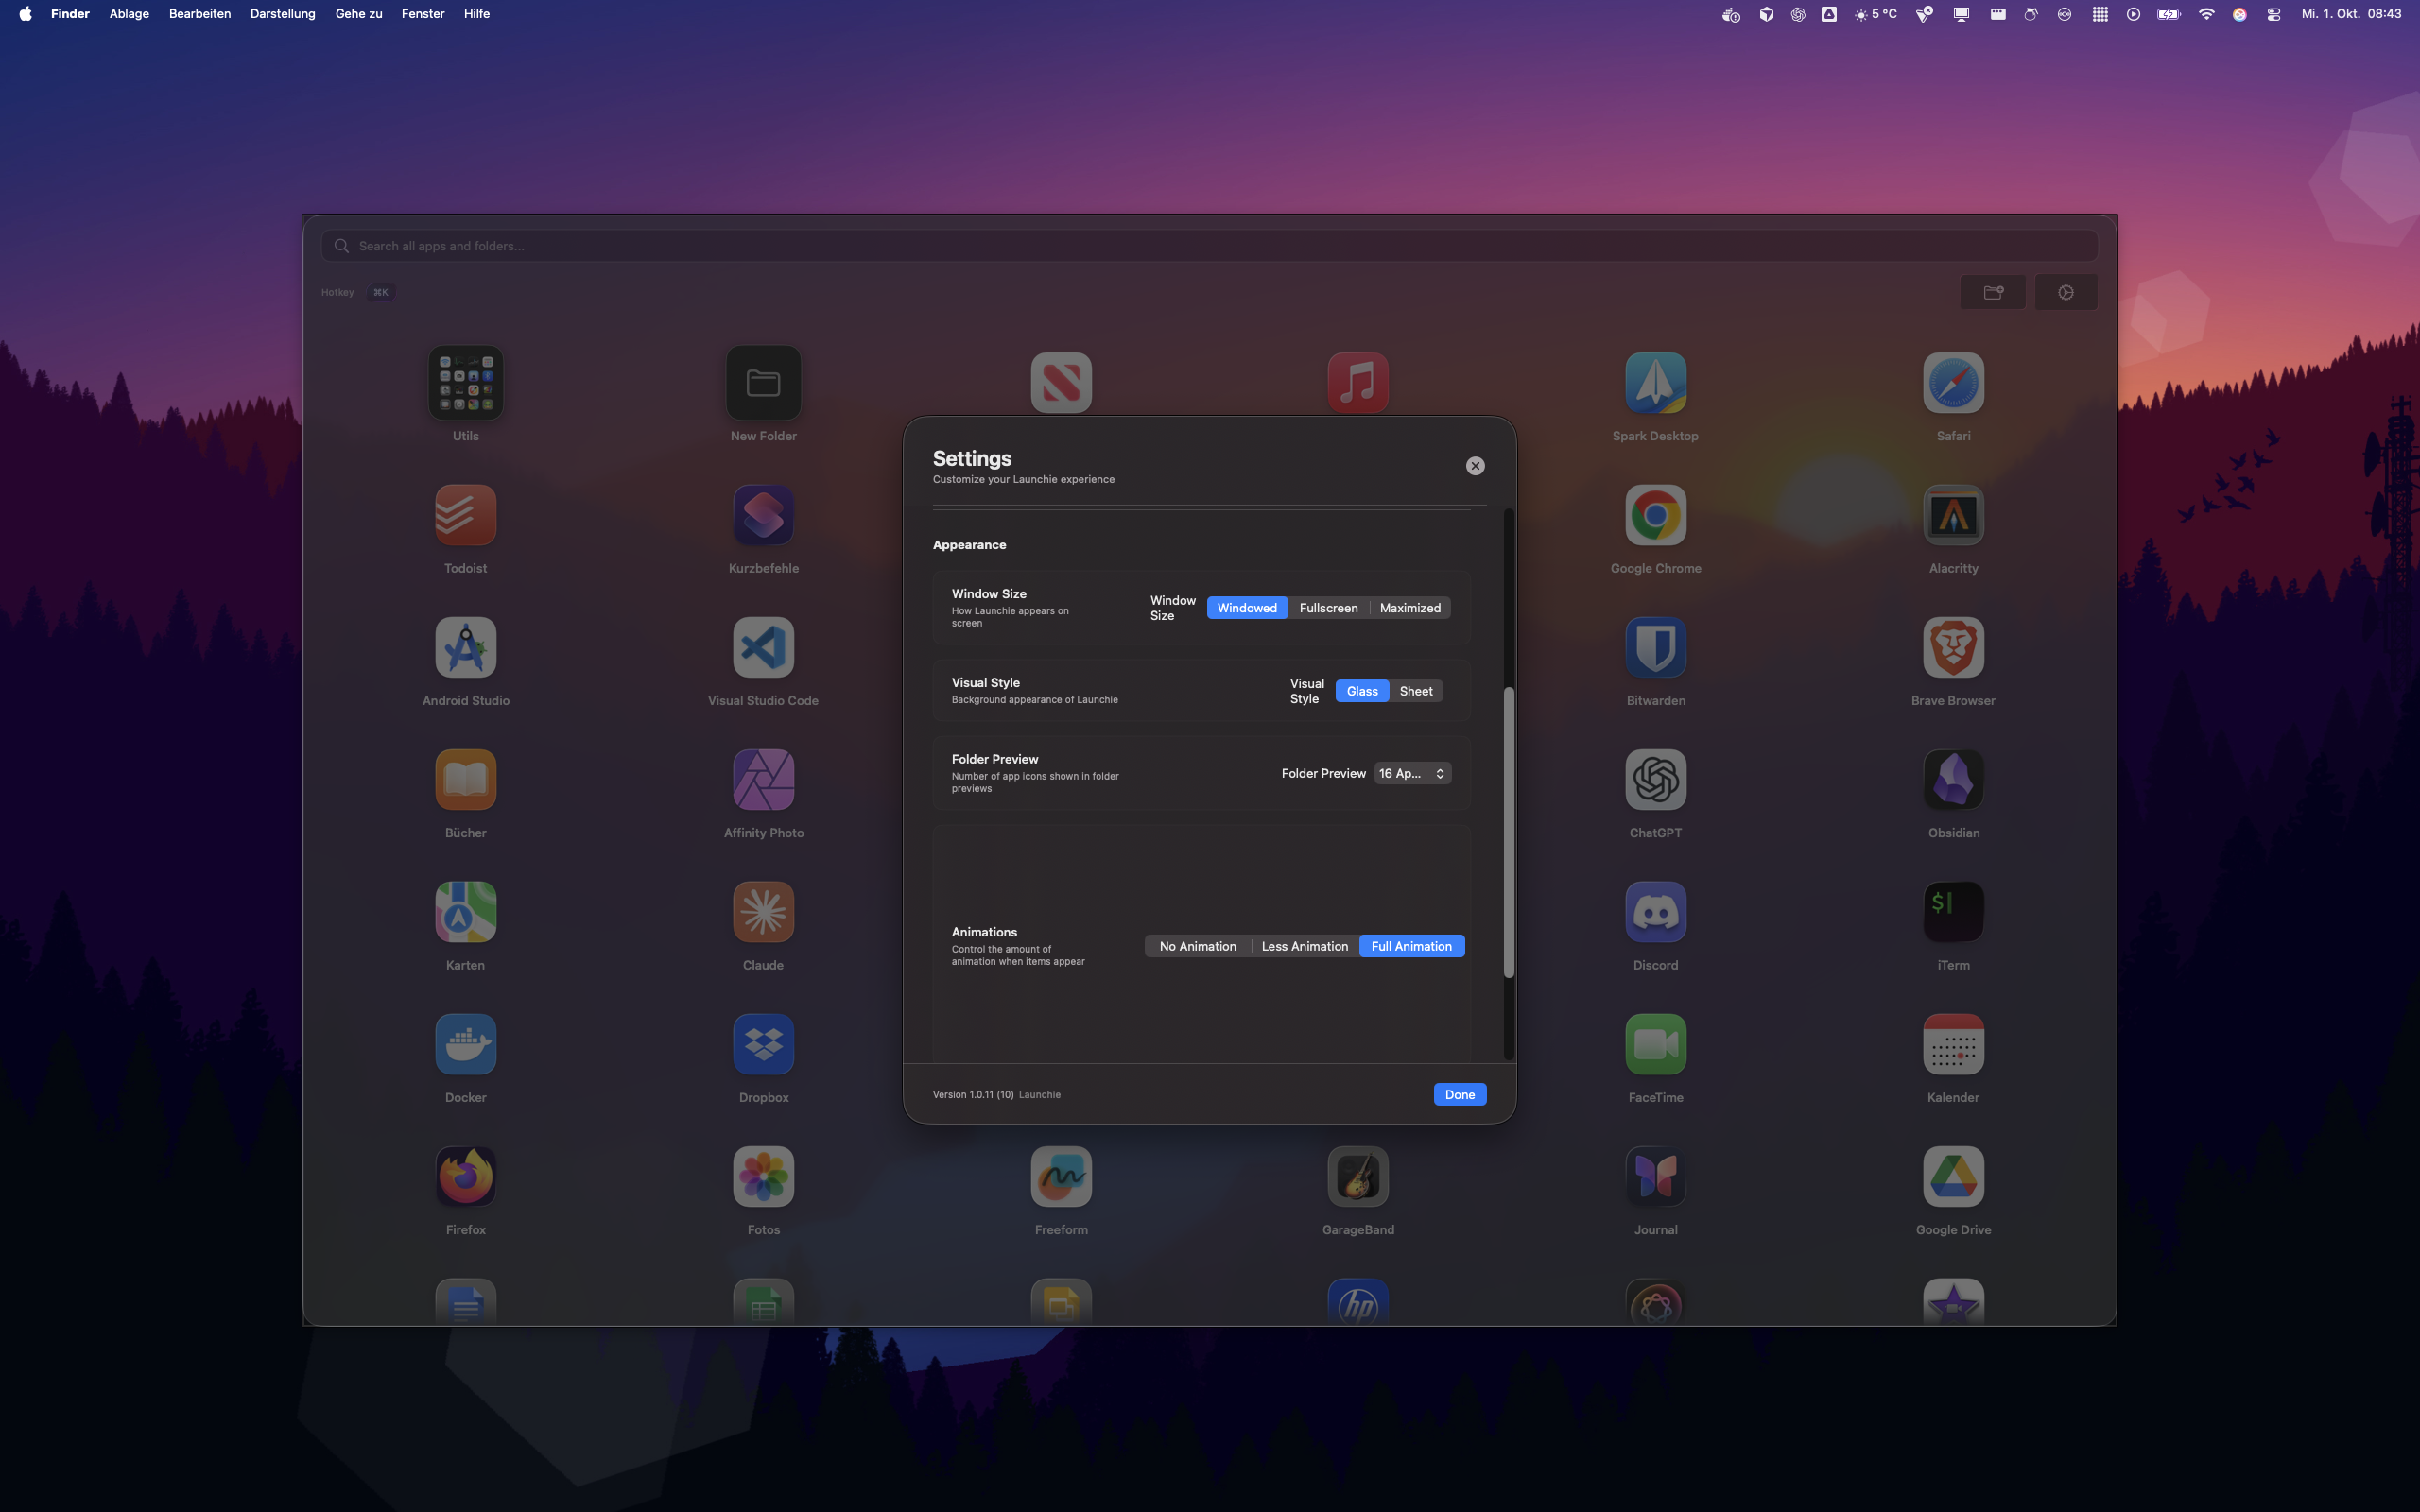The width and height of the screenshot is (2420, 1512).
Task: Select Maximized window size
Action: [x=1409, y=608]
